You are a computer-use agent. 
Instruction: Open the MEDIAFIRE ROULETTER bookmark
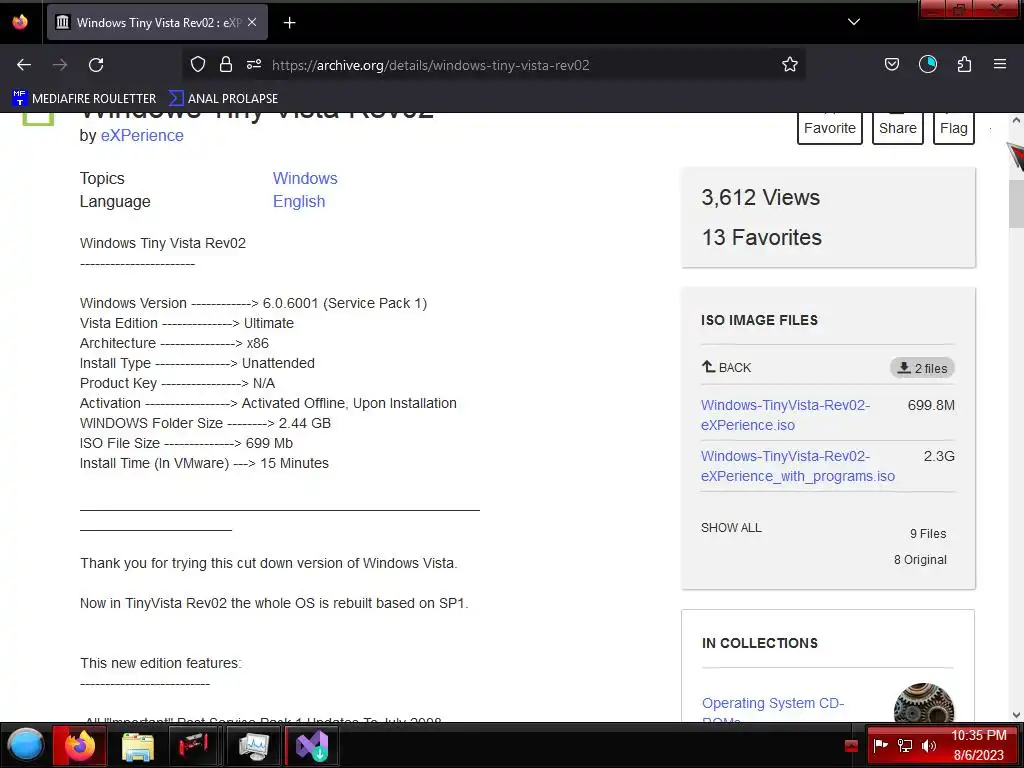[84, 99]
